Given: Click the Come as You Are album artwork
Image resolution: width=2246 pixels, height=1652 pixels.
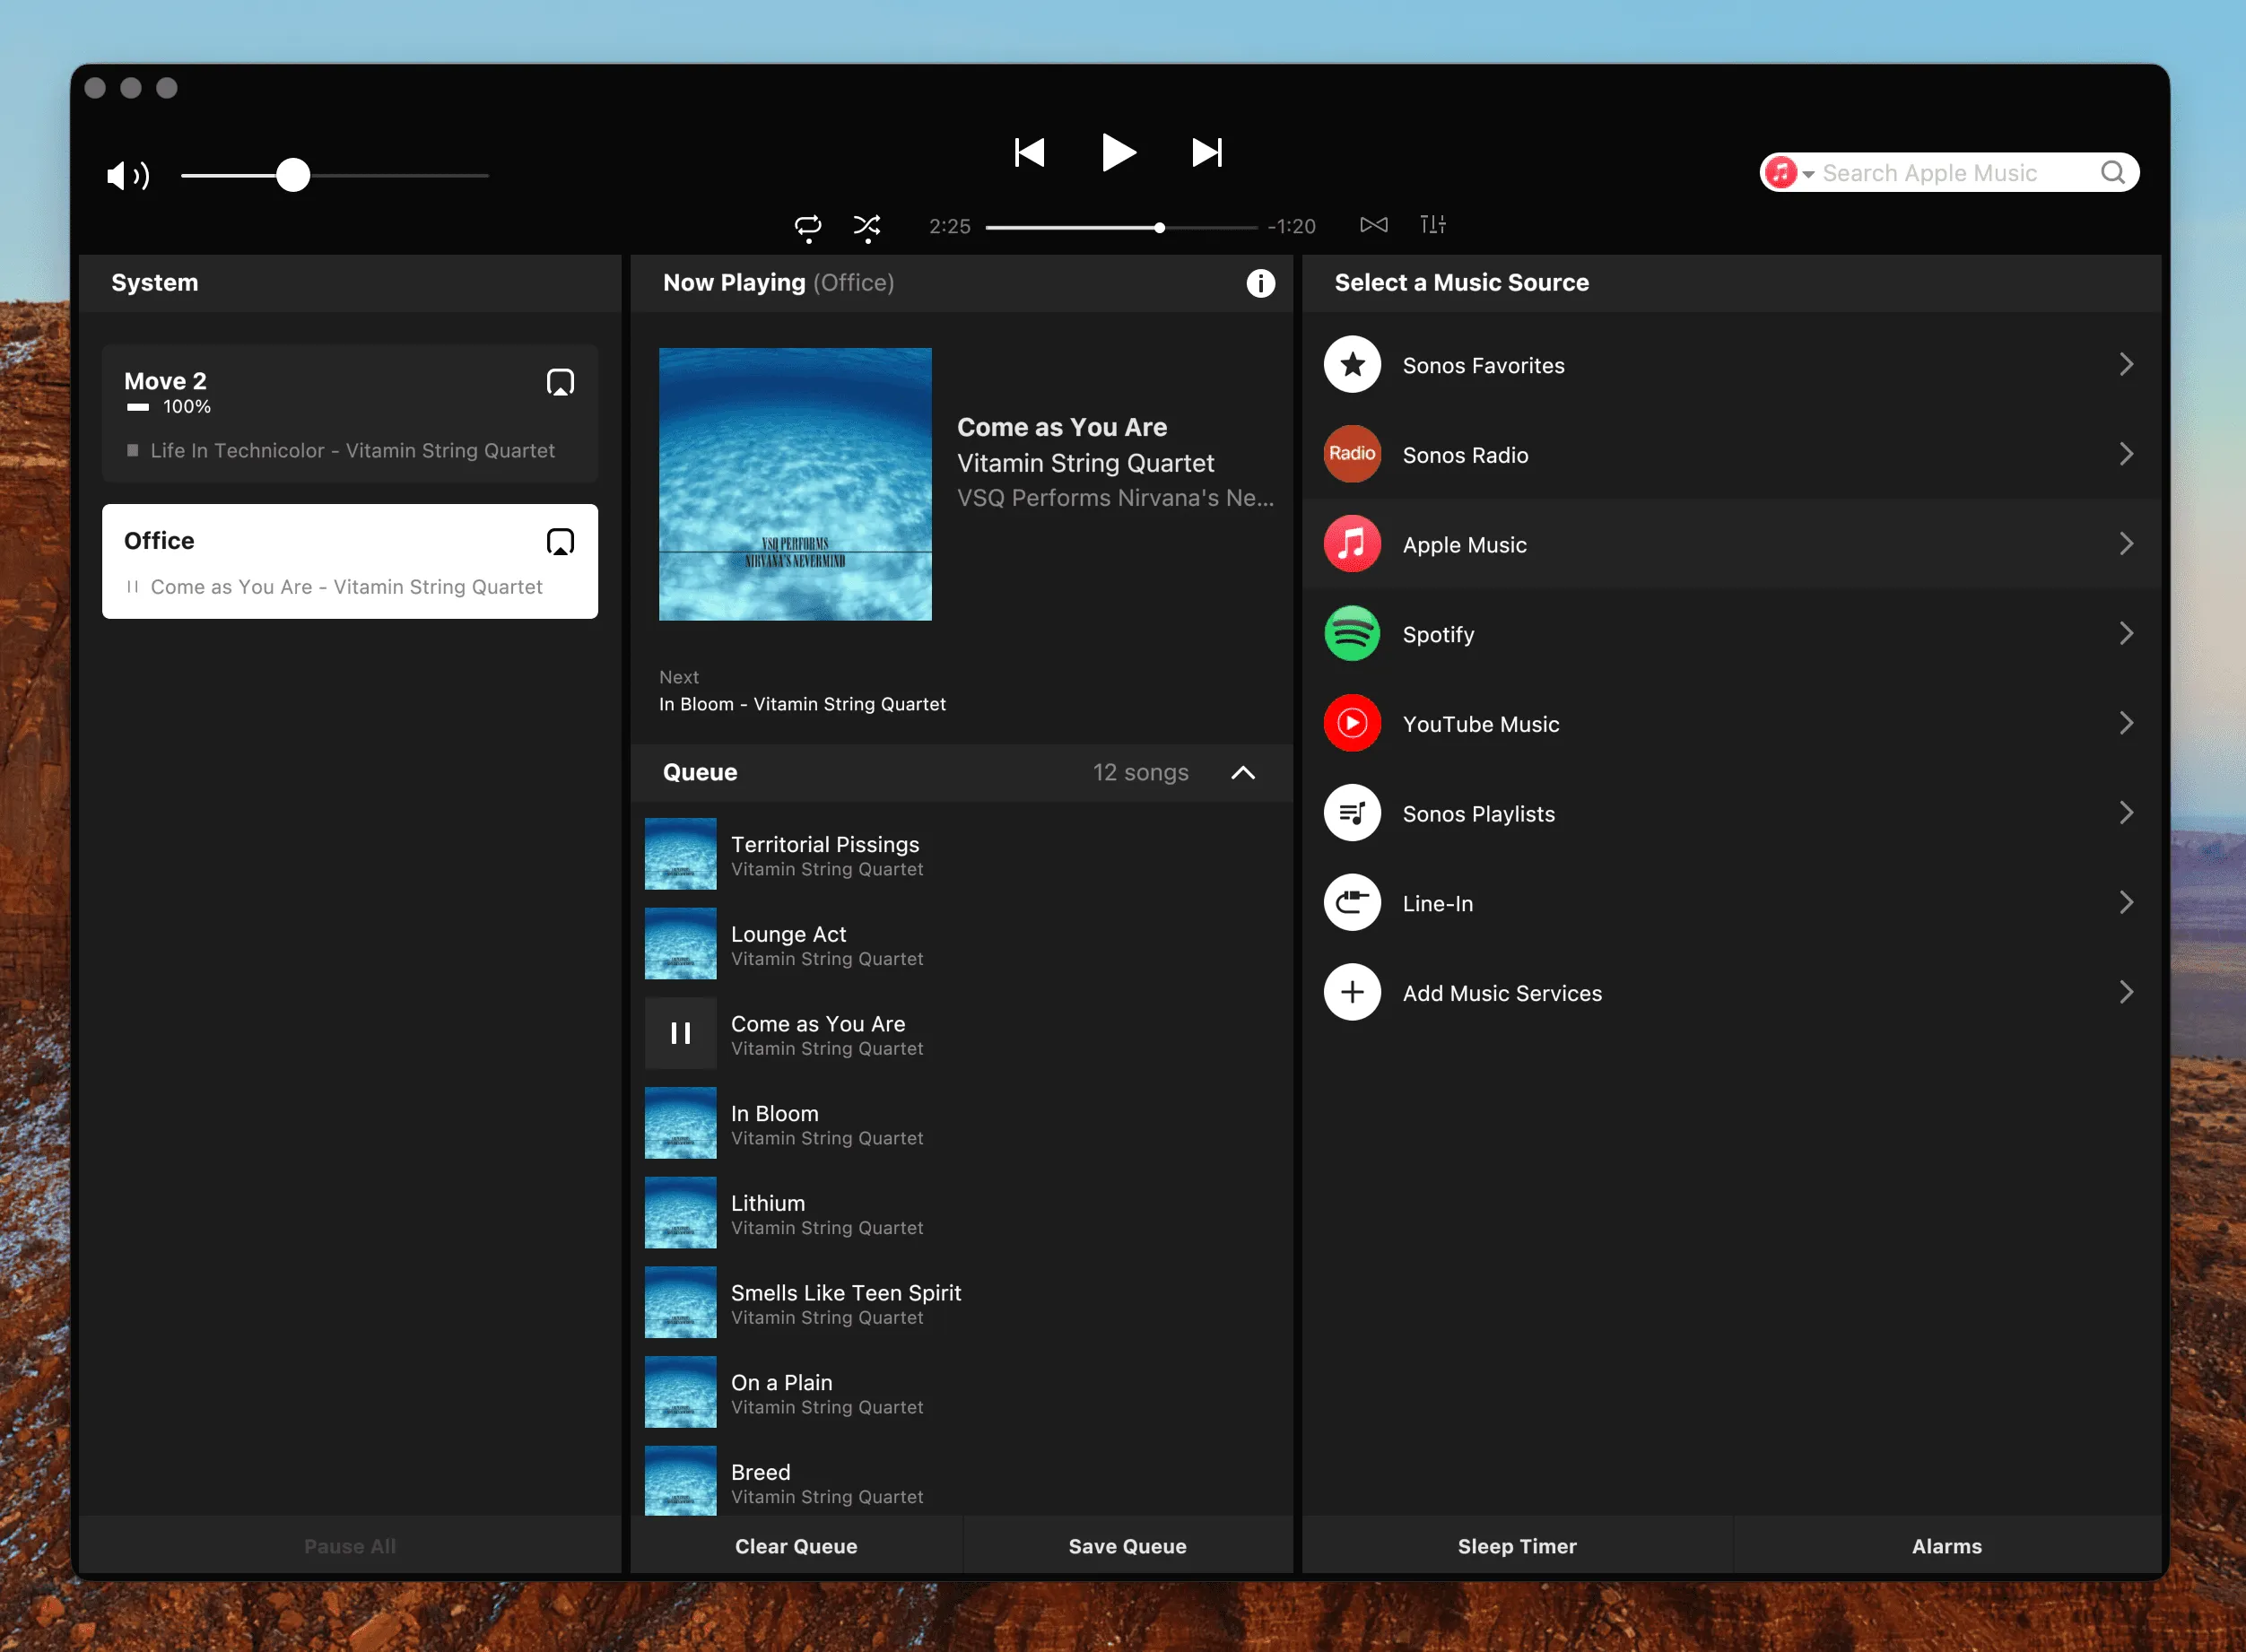Looking at the screenshot, I should click(795, 484).
